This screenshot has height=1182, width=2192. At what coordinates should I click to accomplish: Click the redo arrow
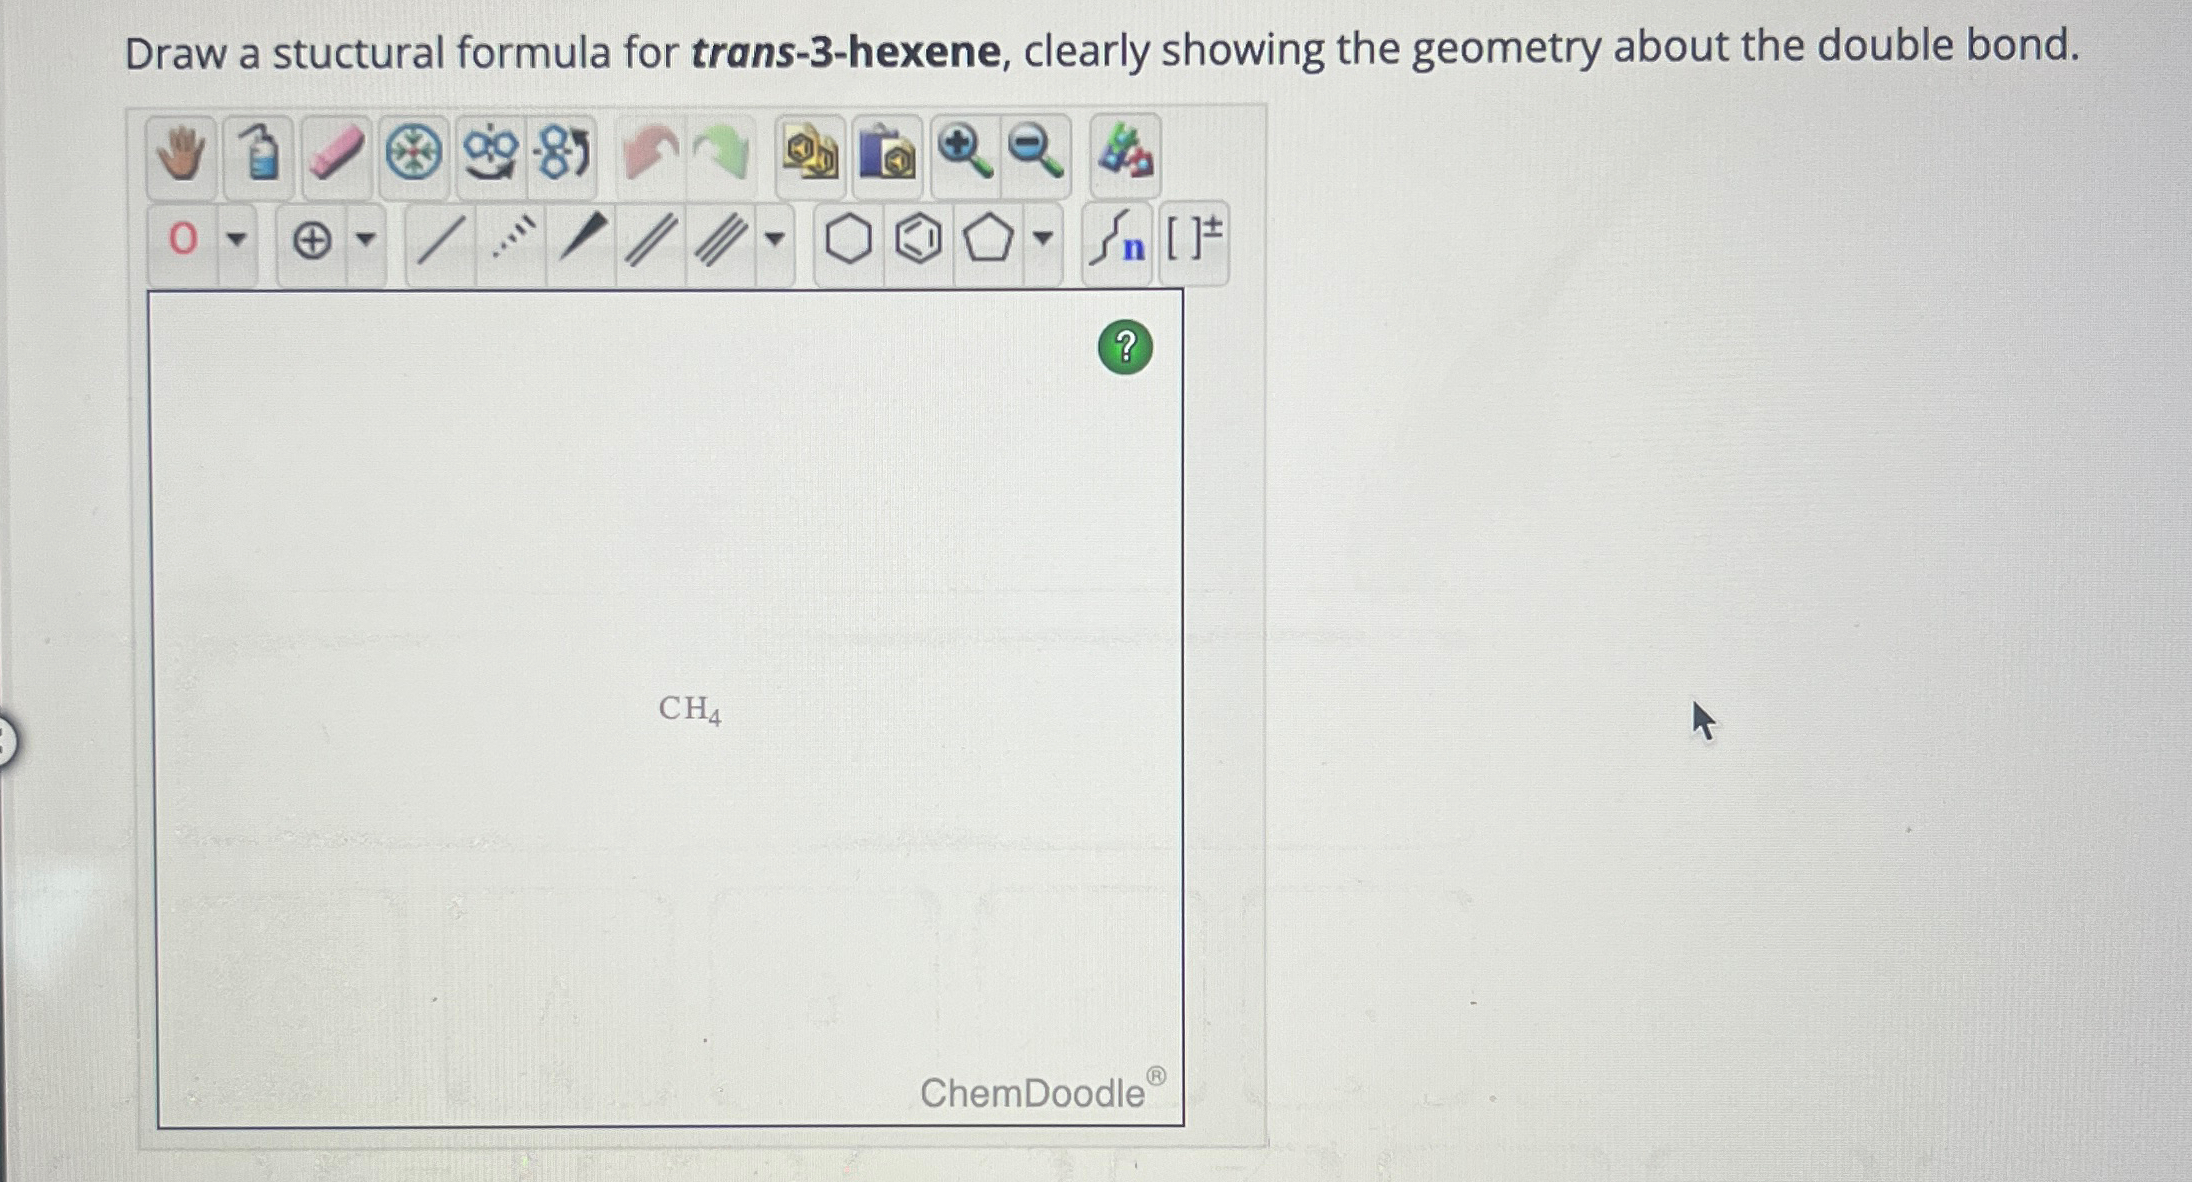click(722, 152)
